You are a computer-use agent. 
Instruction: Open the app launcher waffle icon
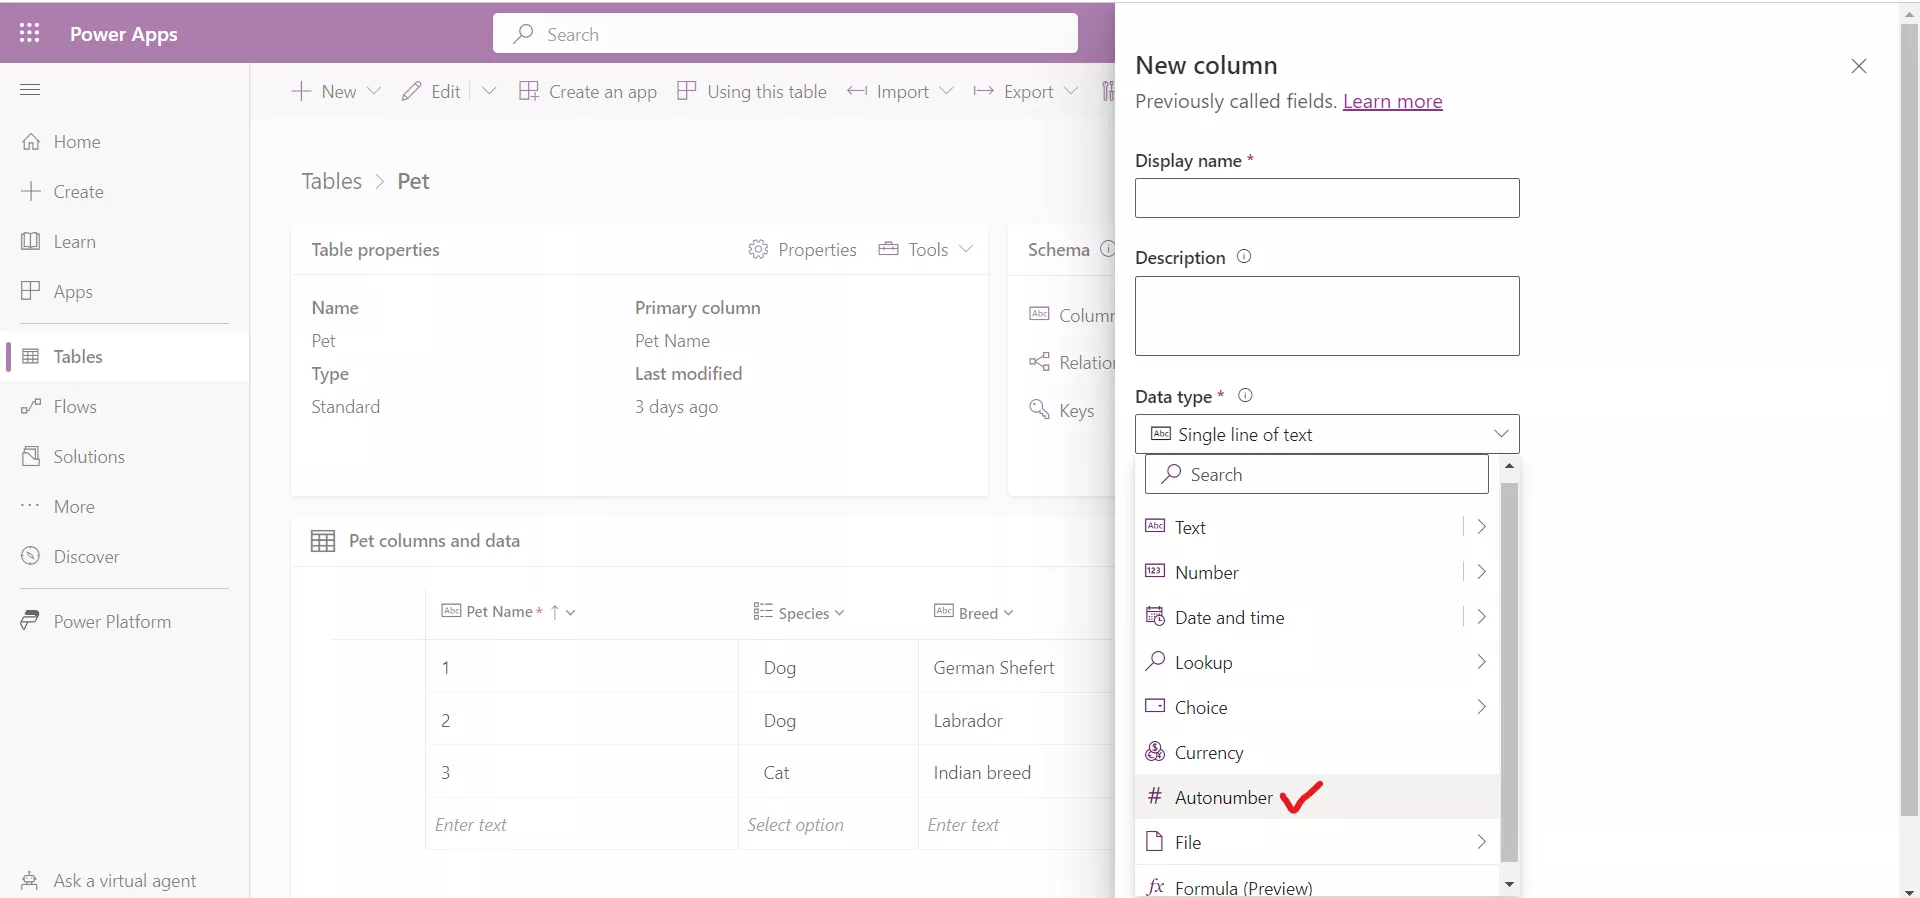click(30, 33)
